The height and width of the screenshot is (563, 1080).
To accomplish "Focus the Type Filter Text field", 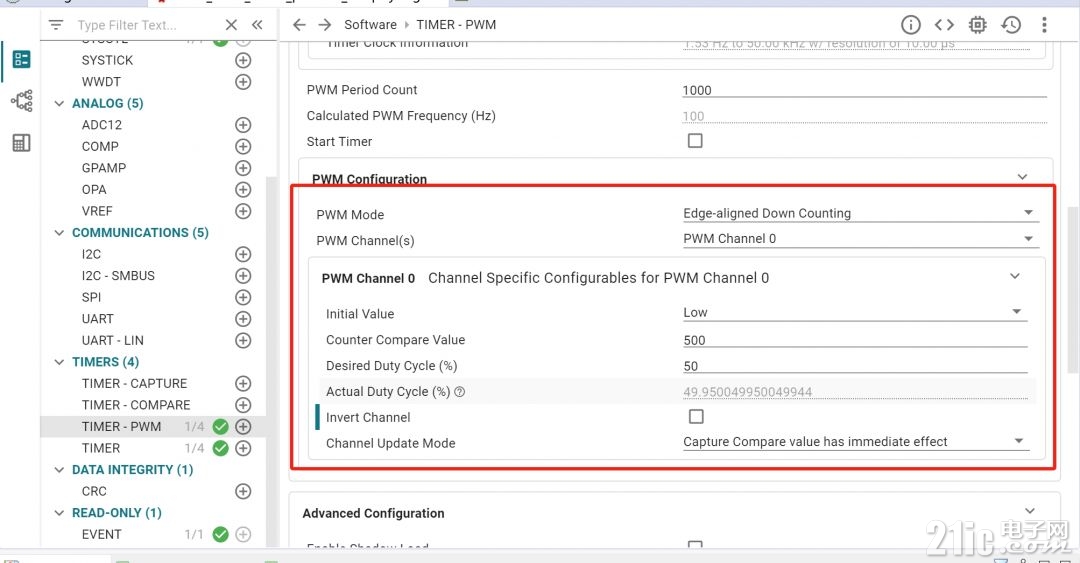I will pyautogui.click(x=147, y=25).
